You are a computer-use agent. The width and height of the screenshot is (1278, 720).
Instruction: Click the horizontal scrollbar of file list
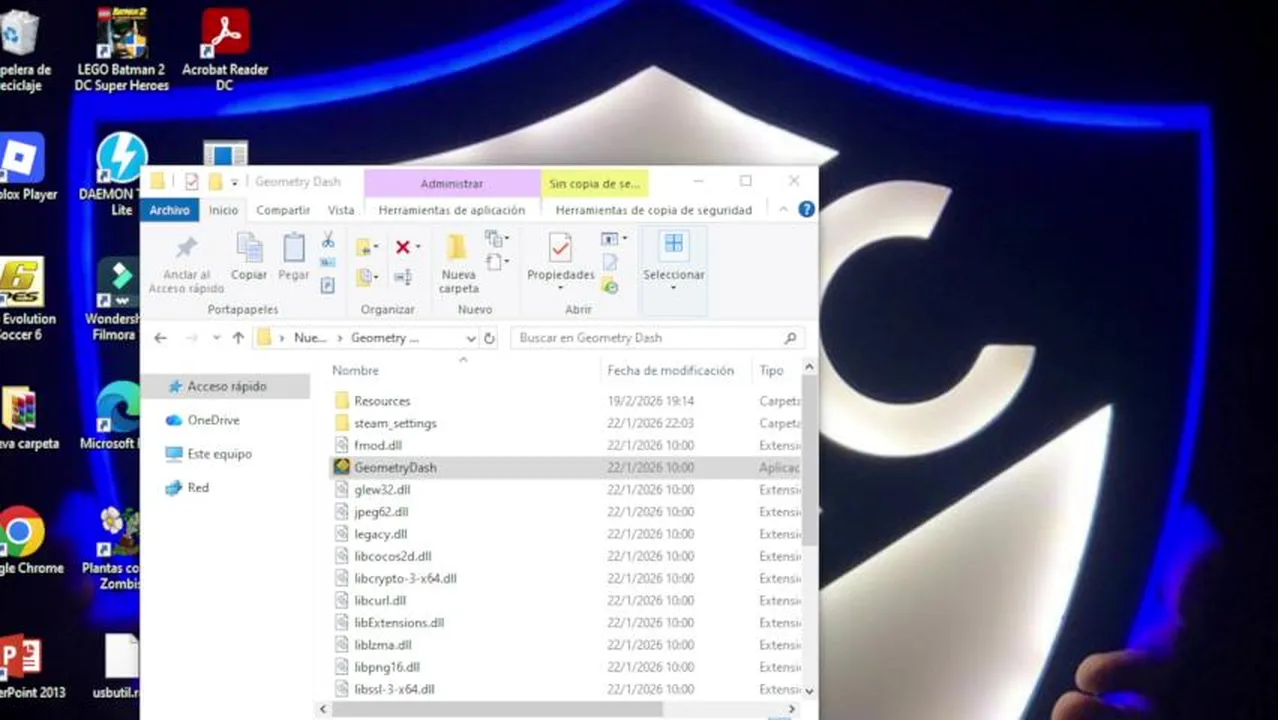pos(498,709)
